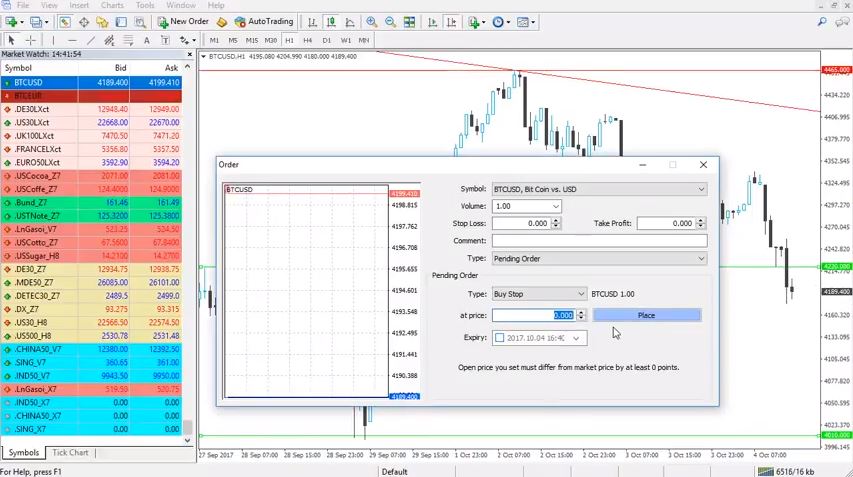Select the text label 'A' drawing tool
Image resolution: width=853 pixels, height=477 pixels.
pyautogui.click(x=147, y=40)
